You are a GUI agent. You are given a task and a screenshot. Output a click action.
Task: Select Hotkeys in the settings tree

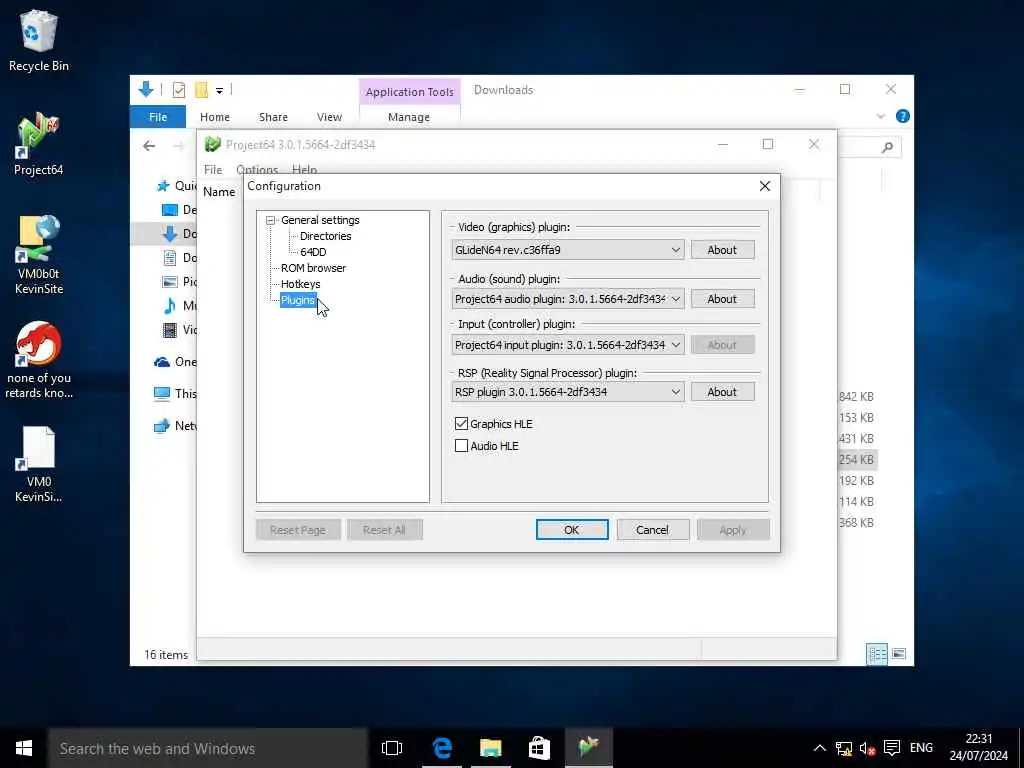click(300, 284)
